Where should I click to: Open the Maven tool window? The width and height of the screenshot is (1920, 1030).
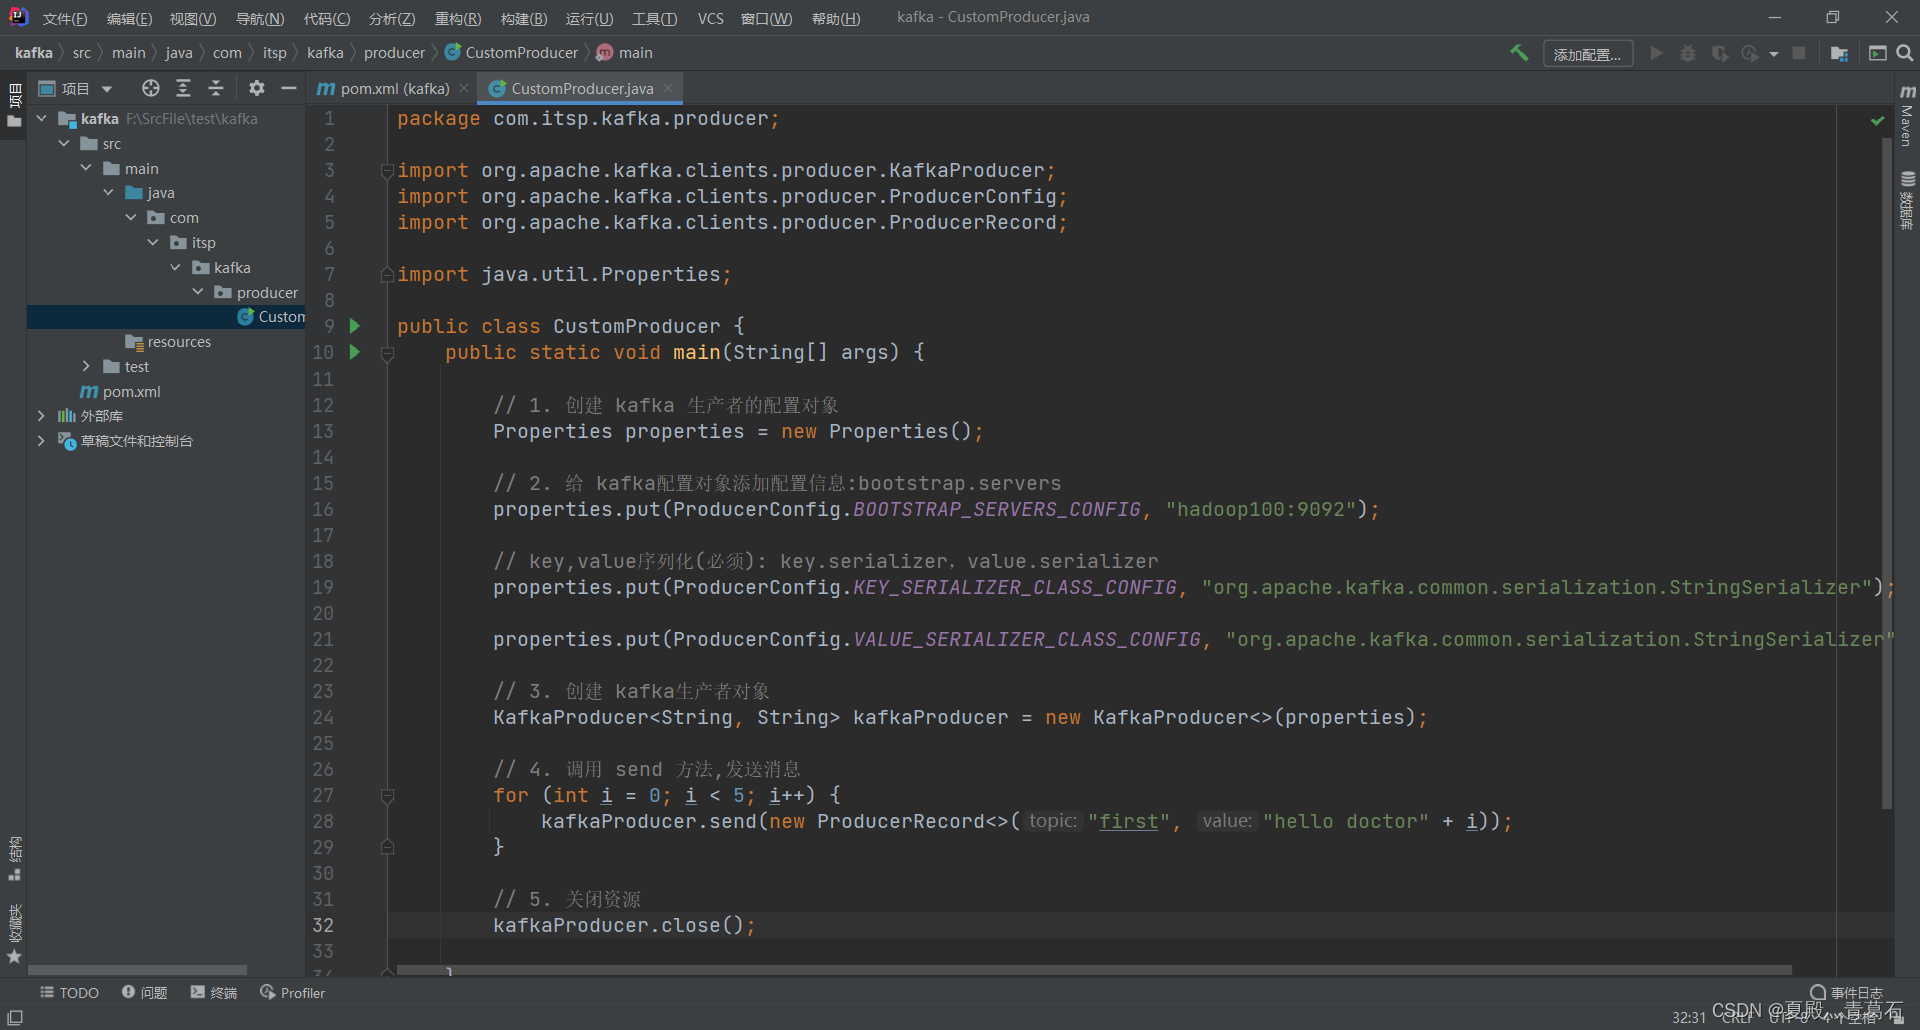pyautogui.click(x=1907, y=115)
